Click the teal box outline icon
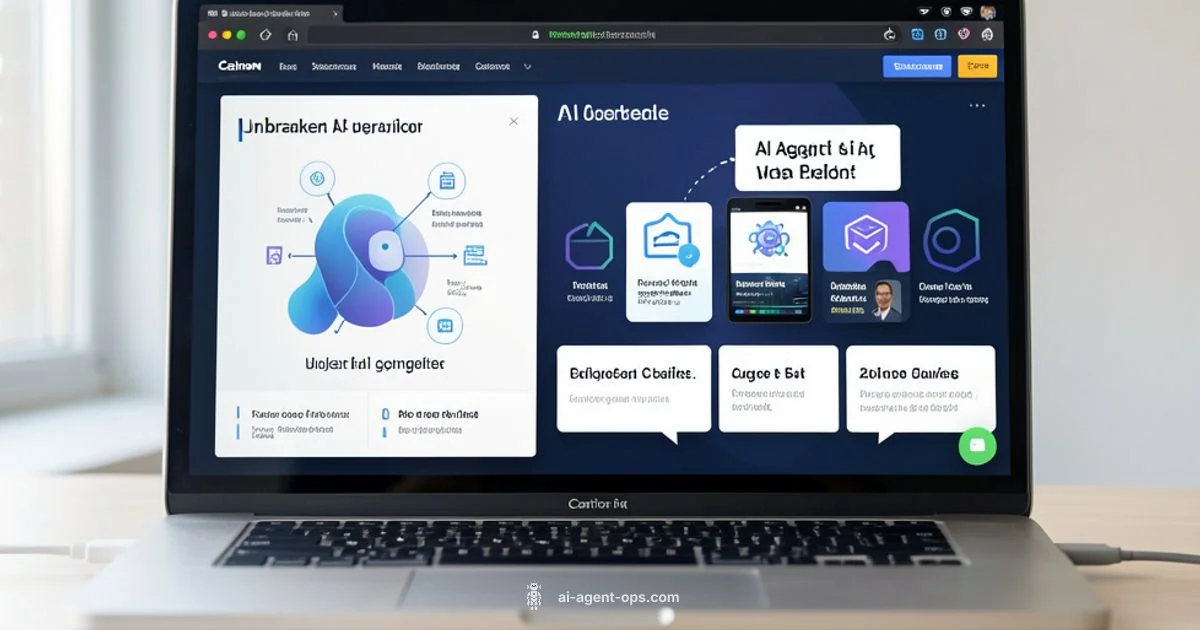 (588, 247)
